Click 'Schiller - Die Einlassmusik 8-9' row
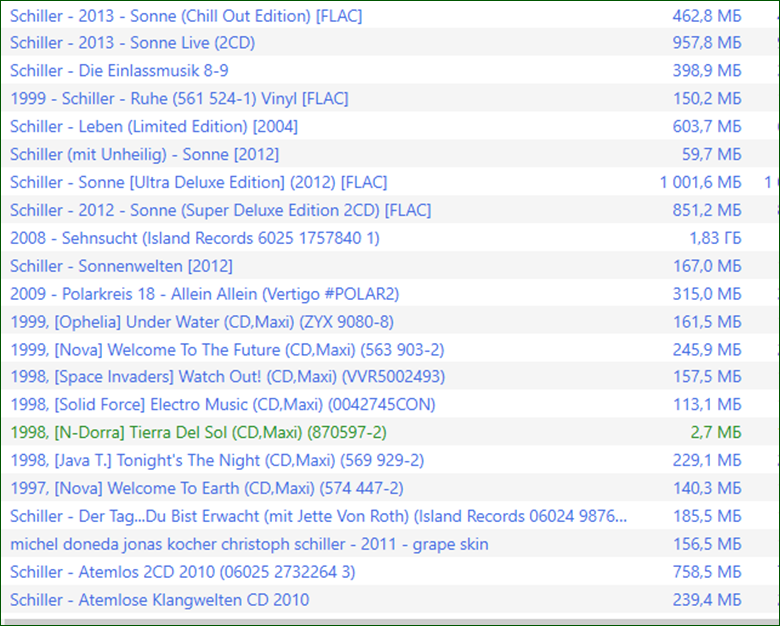 (x=119, y=71)
